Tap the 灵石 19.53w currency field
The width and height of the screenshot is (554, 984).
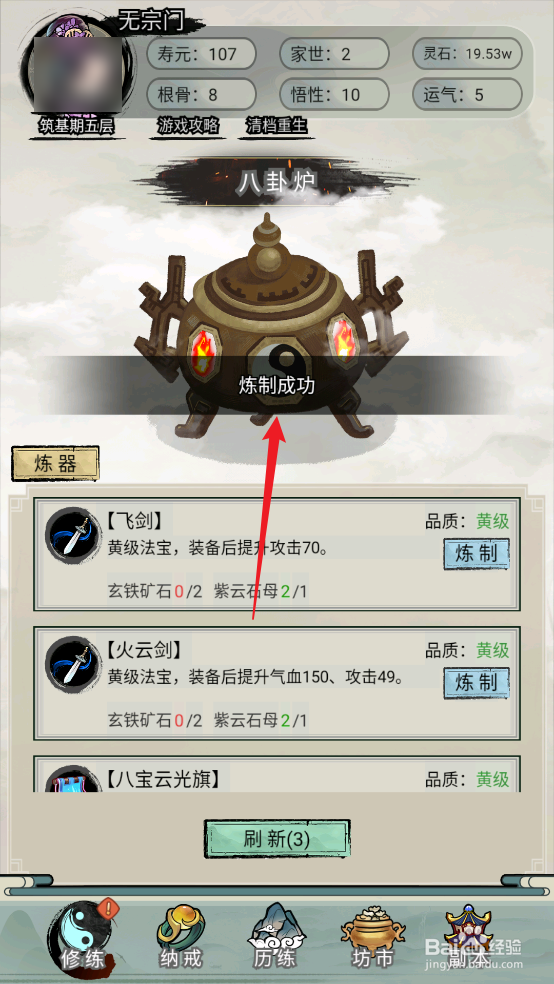[467, 54]
